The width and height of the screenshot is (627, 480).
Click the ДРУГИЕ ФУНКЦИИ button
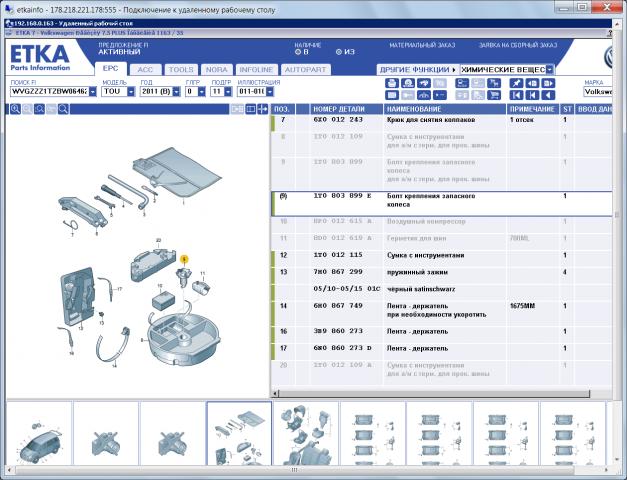(x=417, y=70)
